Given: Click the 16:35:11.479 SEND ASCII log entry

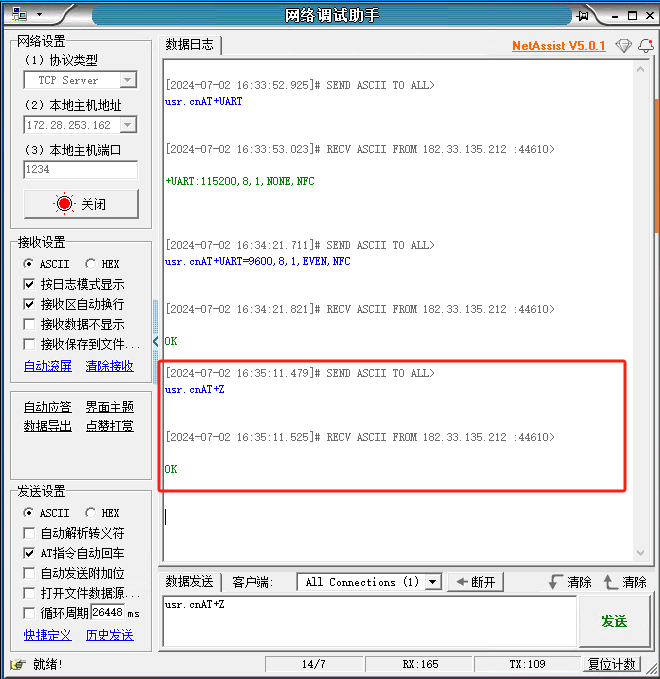Looking at the screenshot, I should pyautogui.click(x=300, y=373).
